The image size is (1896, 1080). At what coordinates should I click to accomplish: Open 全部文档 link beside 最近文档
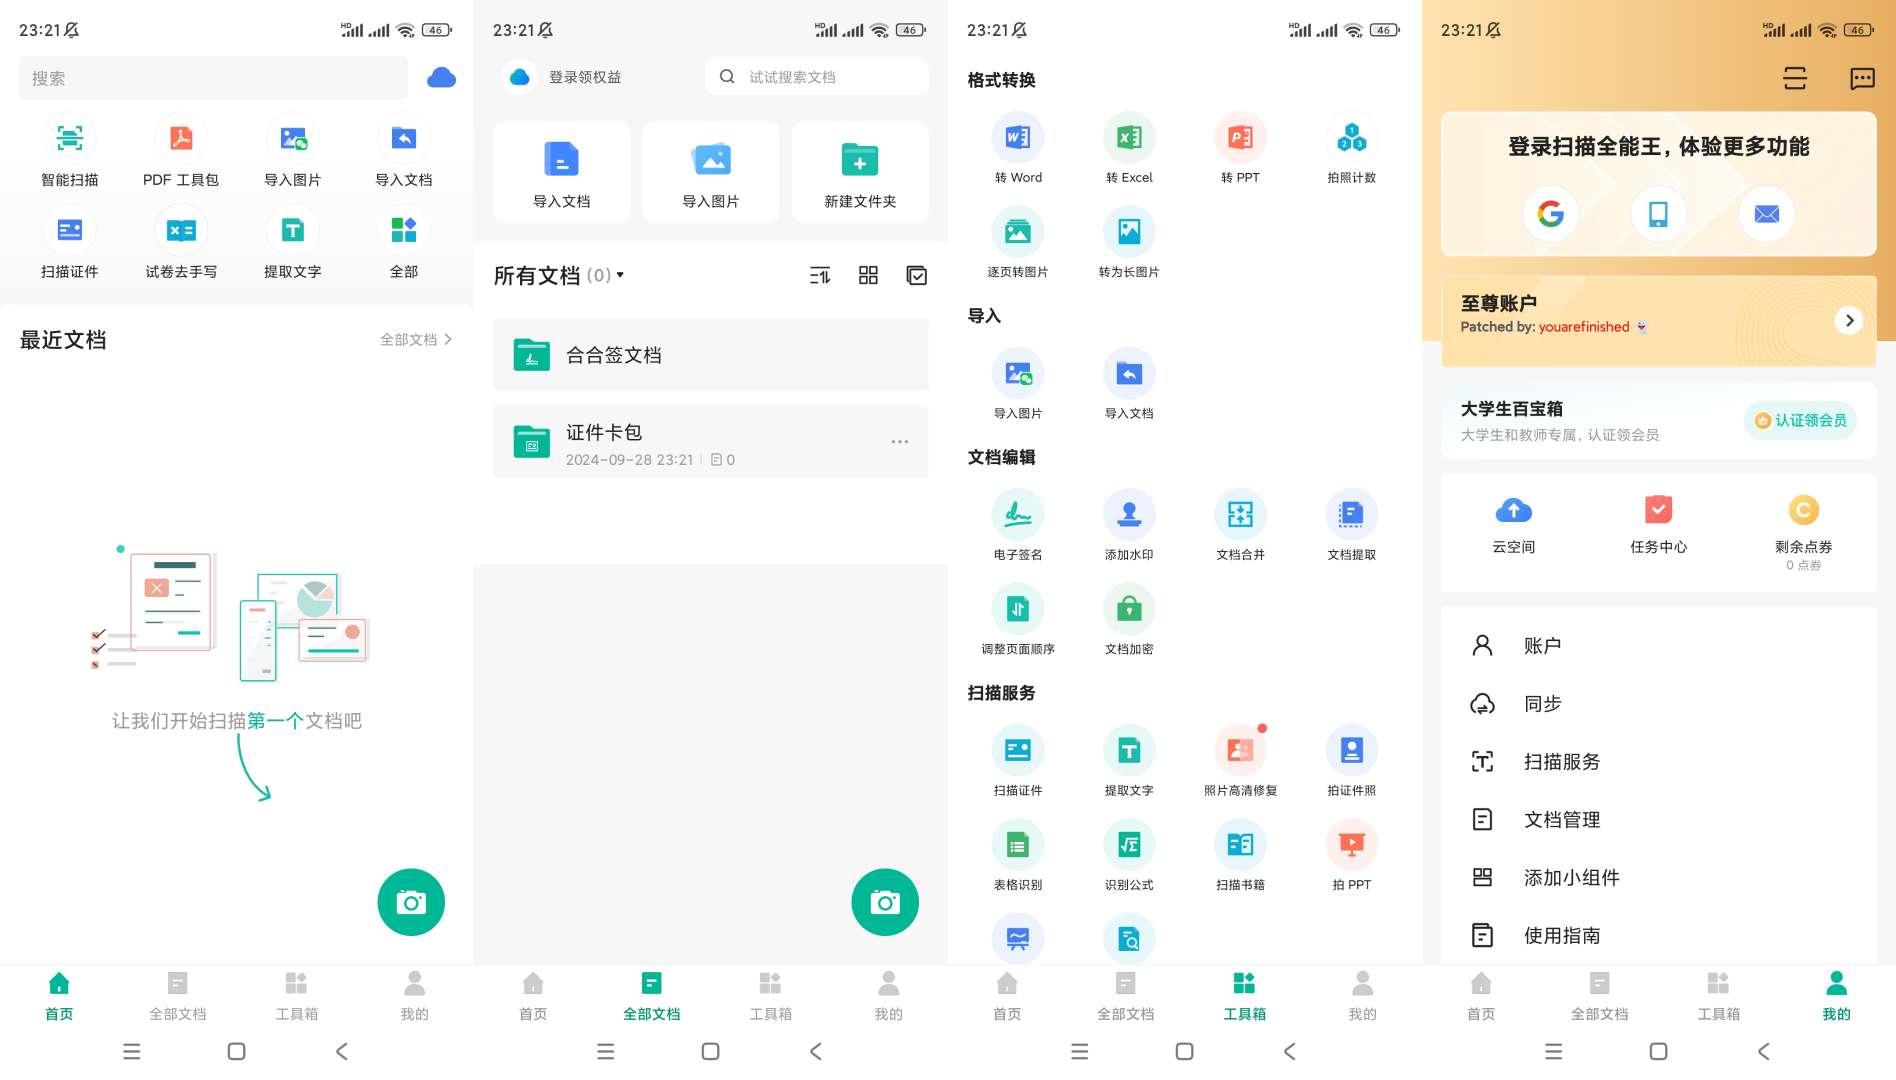pos(415,340)
